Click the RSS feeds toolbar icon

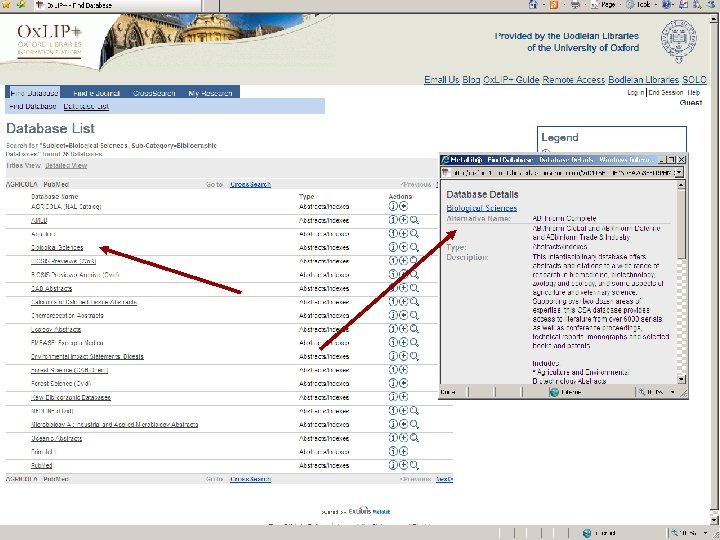554,5
